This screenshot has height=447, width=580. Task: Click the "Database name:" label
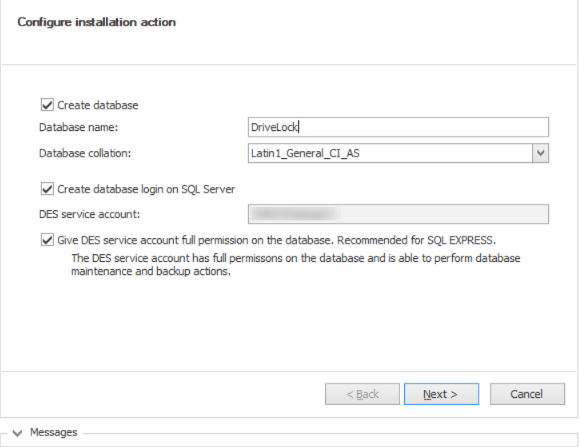pos(78,127)
